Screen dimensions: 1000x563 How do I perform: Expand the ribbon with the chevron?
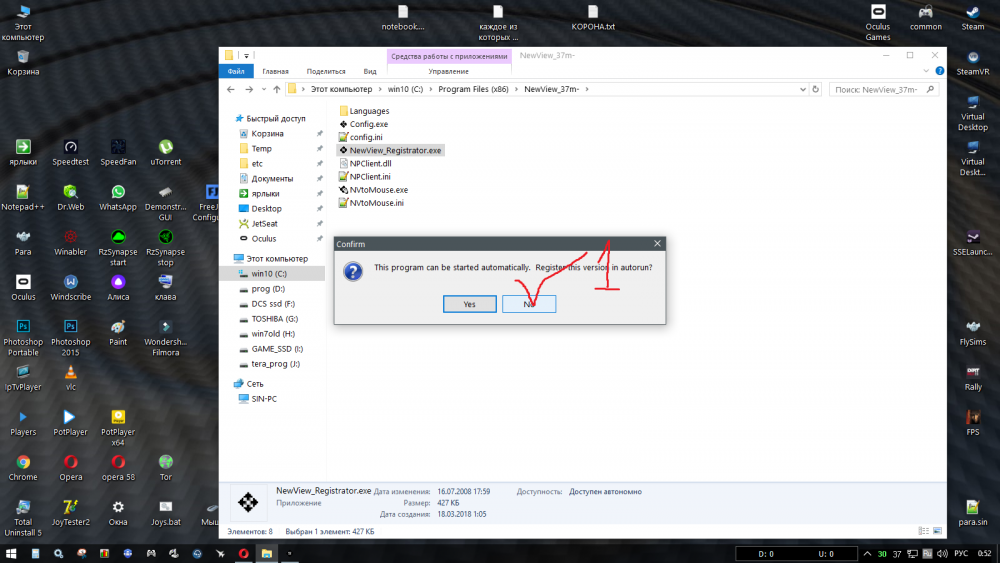coord(926,71)
